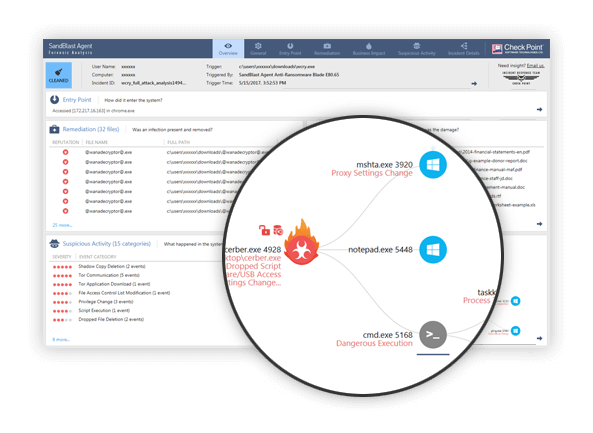
Task: Select the notepad.exe 5448 process node
Action: 433,250
